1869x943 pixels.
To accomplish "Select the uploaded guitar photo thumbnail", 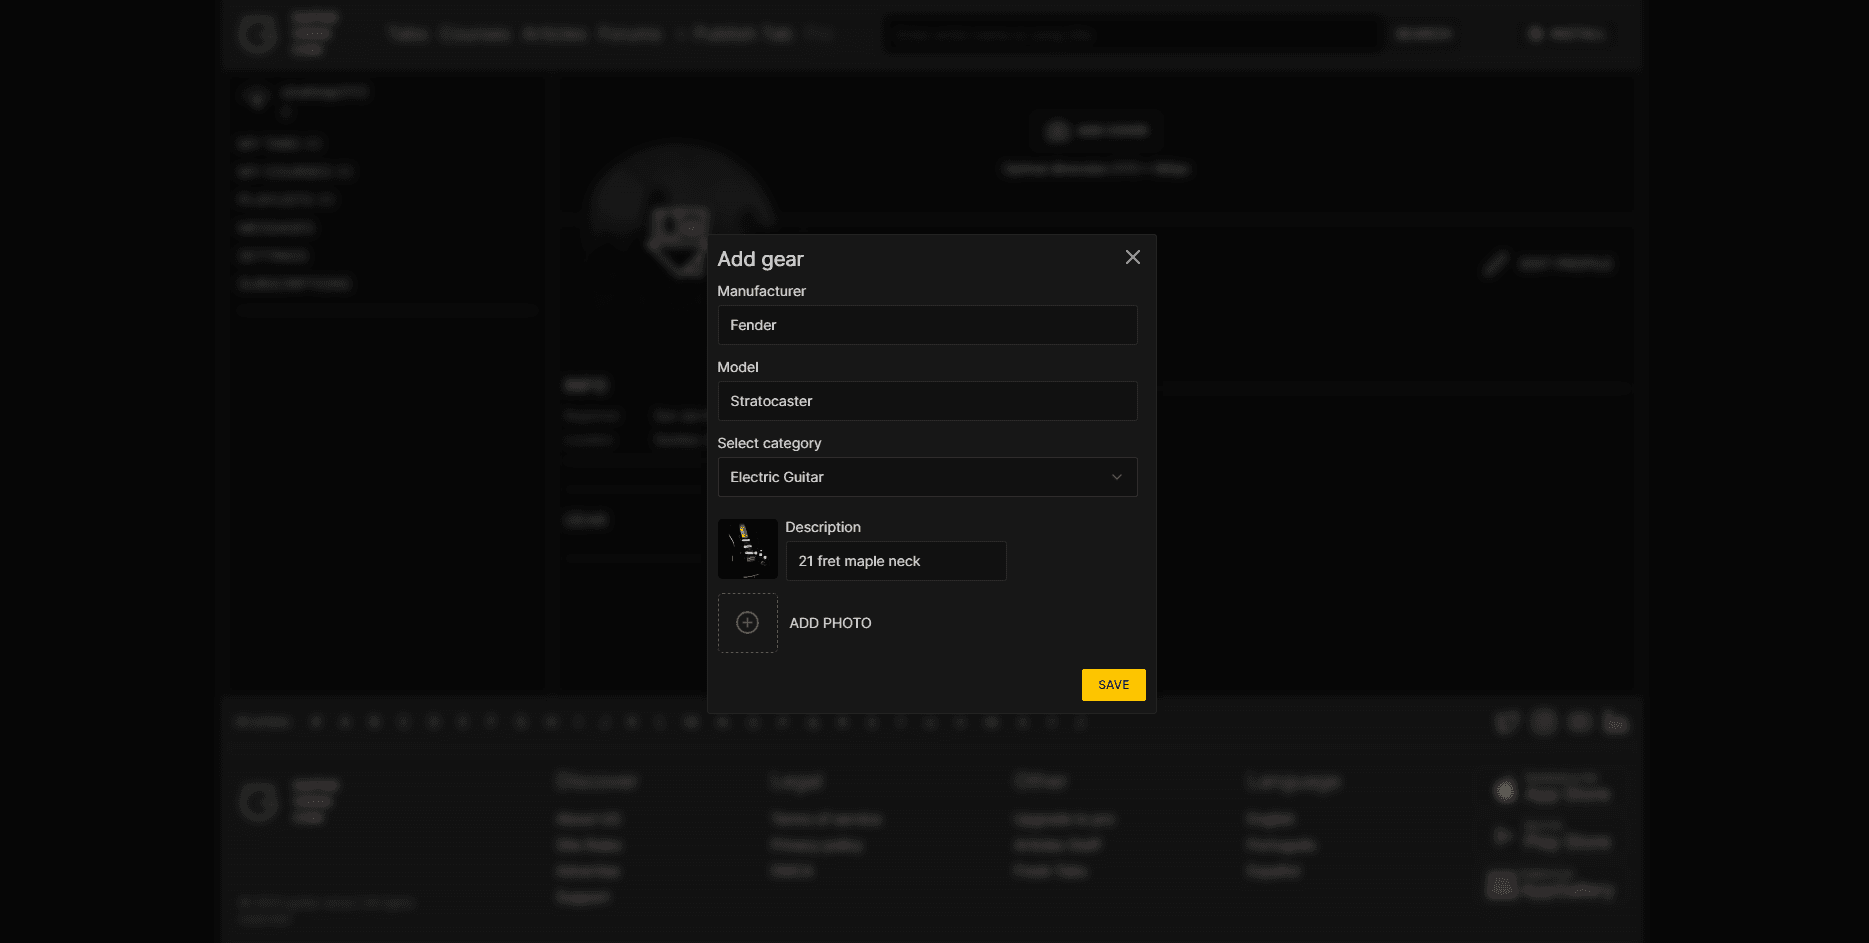I will (747, 549).
